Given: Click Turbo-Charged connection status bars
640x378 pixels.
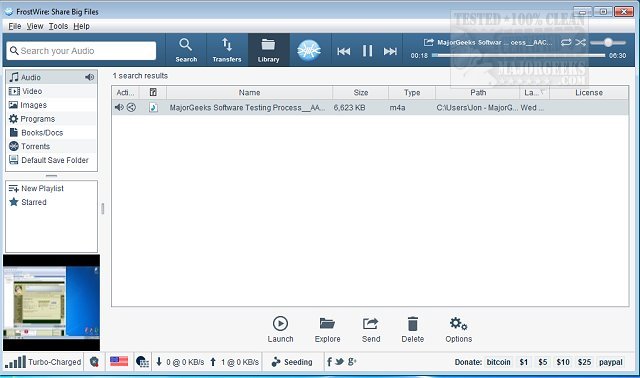Looking at the screenshot, I should coord(43,362).
